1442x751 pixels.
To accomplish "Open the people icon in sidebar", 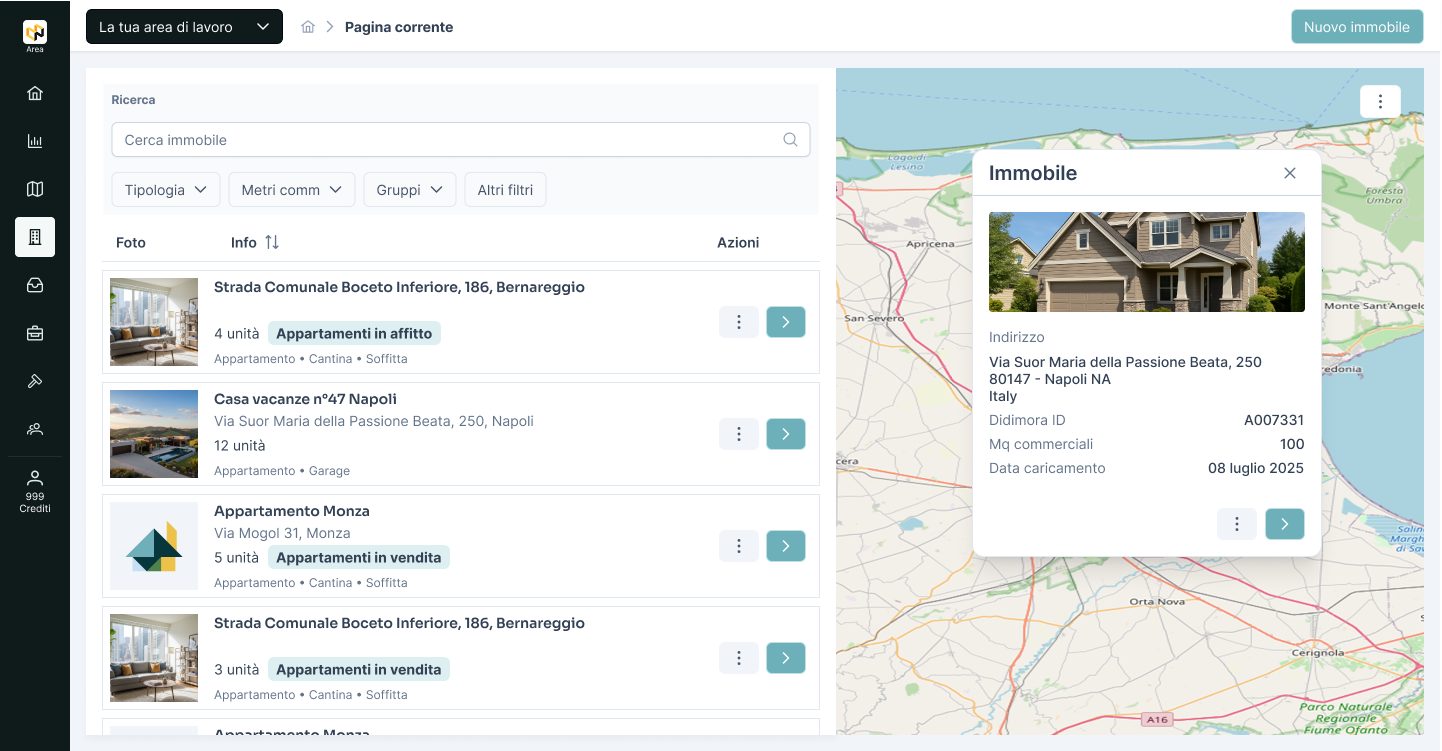I will pyautogui.click(x=35, y=429).
